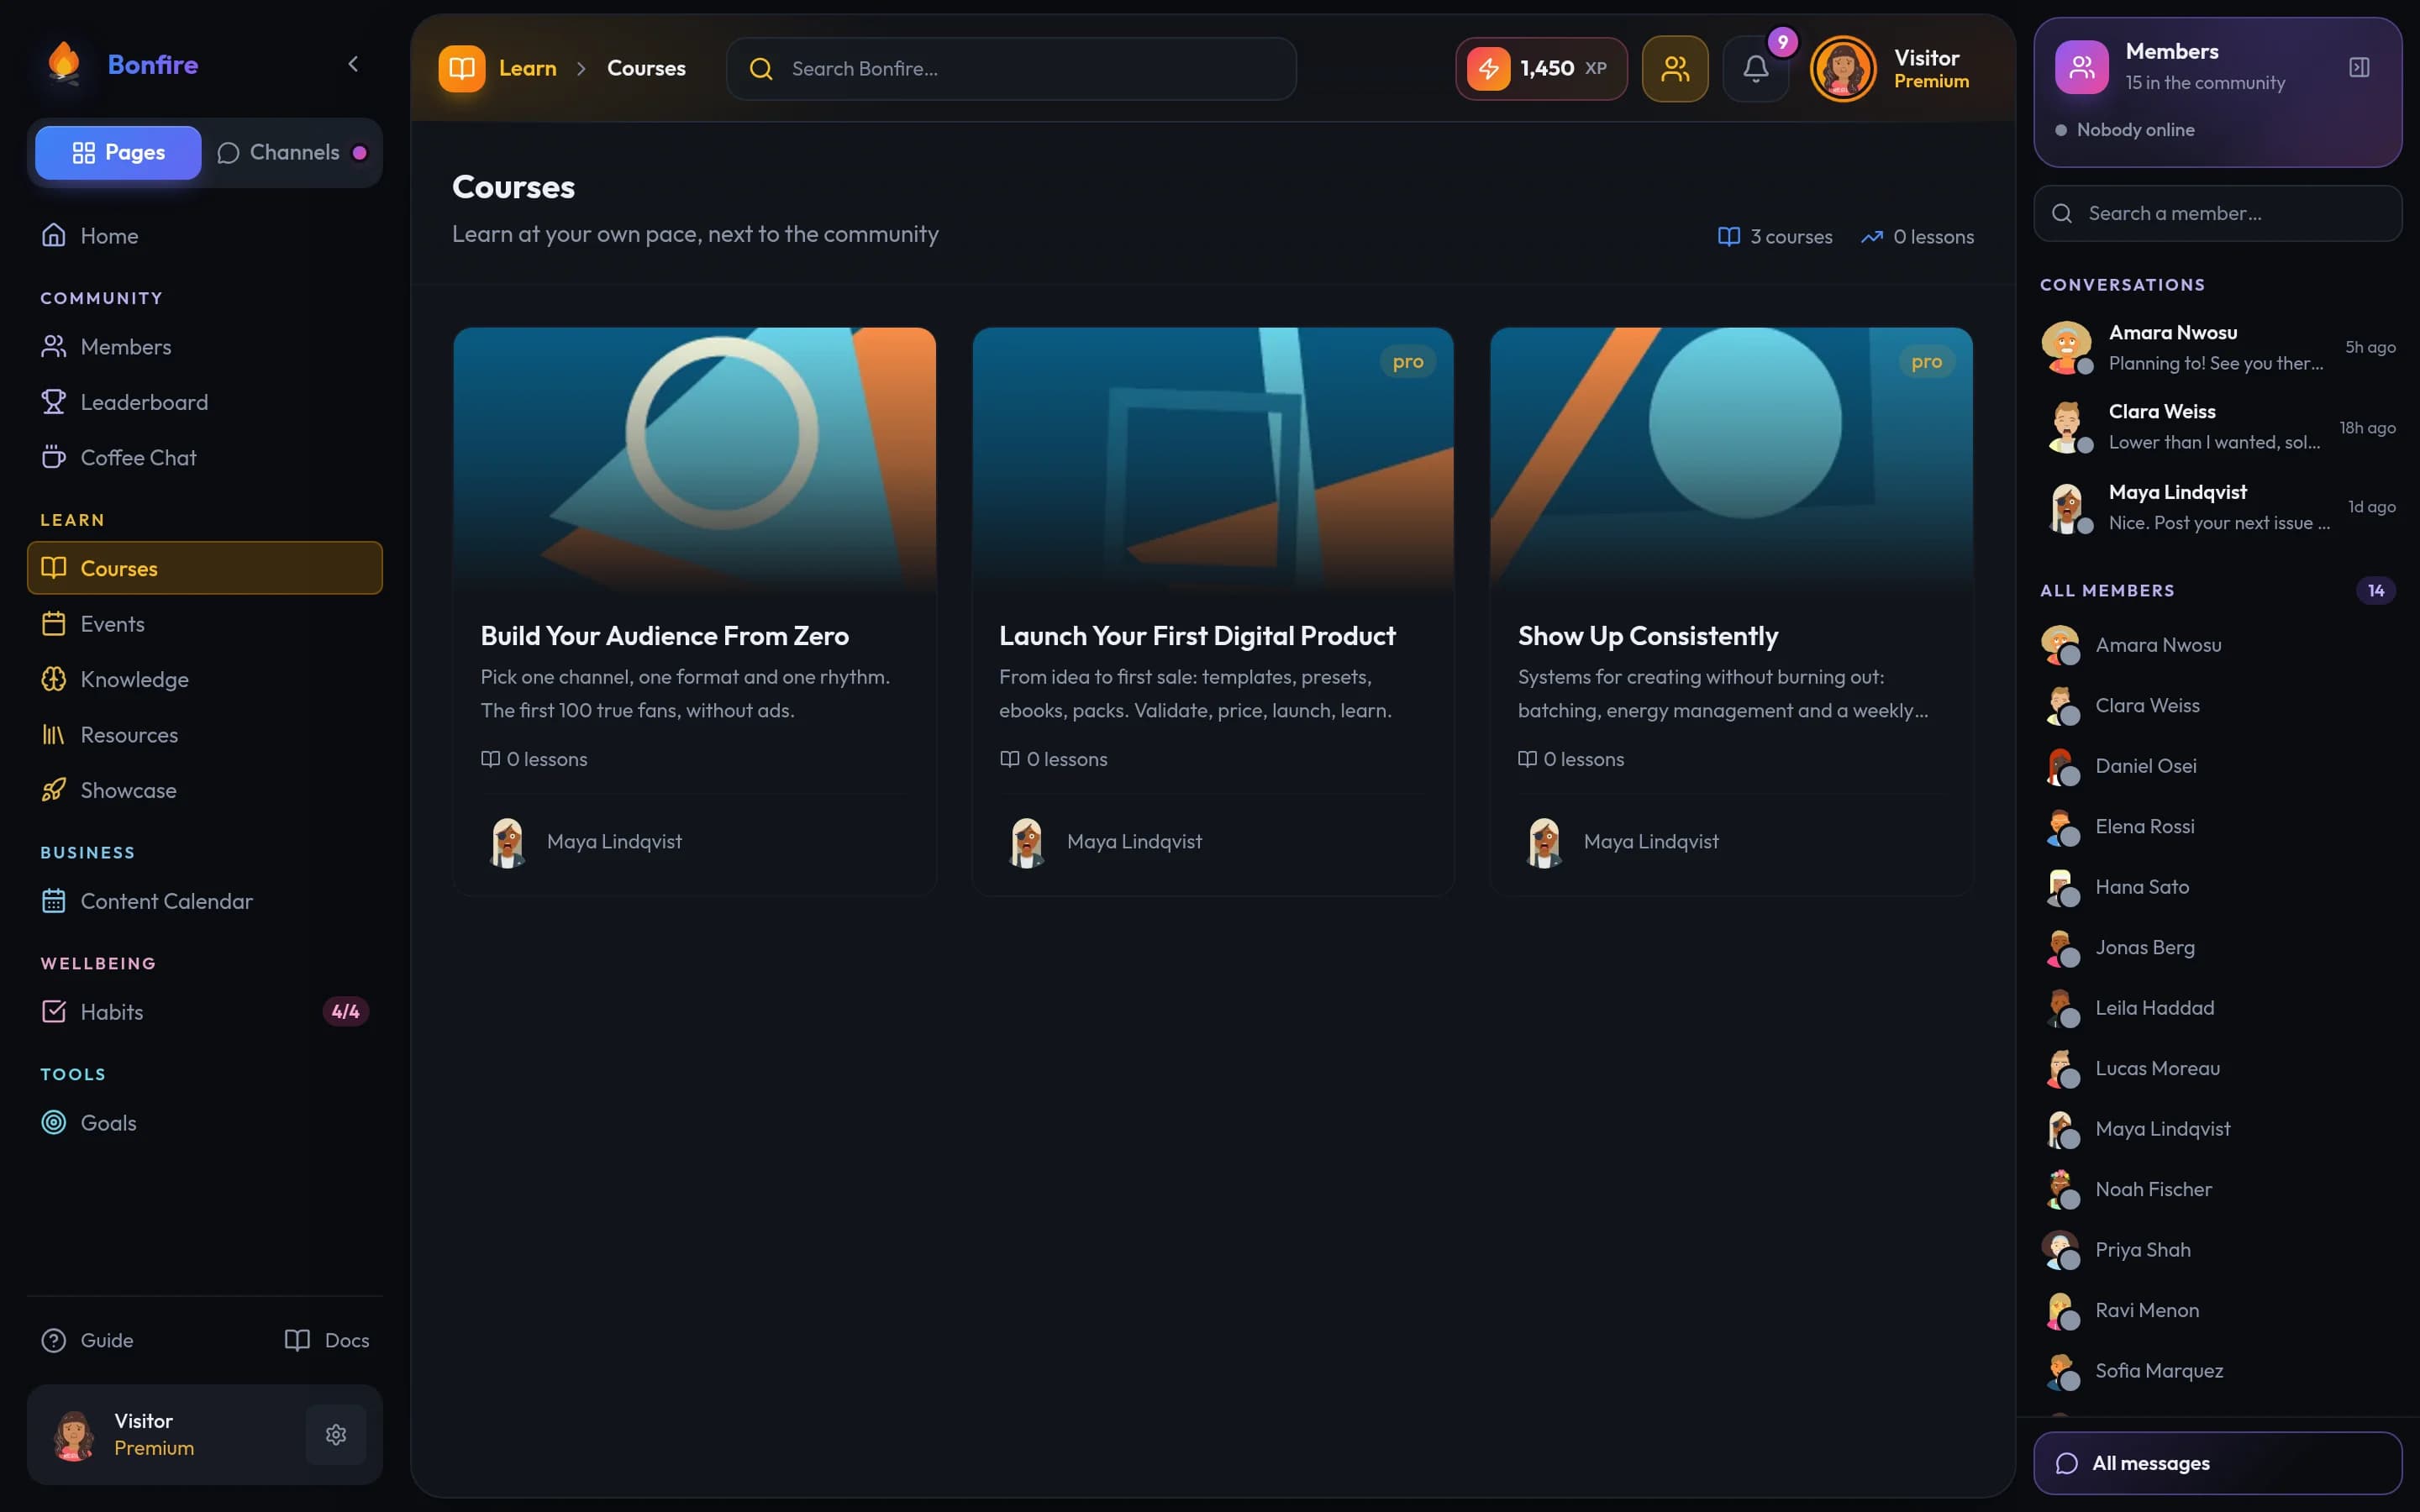The width and height of the screenshot is (2420, 1512).
Task: Select Hana Sato in the members list
Action: tap(2217, 887)
